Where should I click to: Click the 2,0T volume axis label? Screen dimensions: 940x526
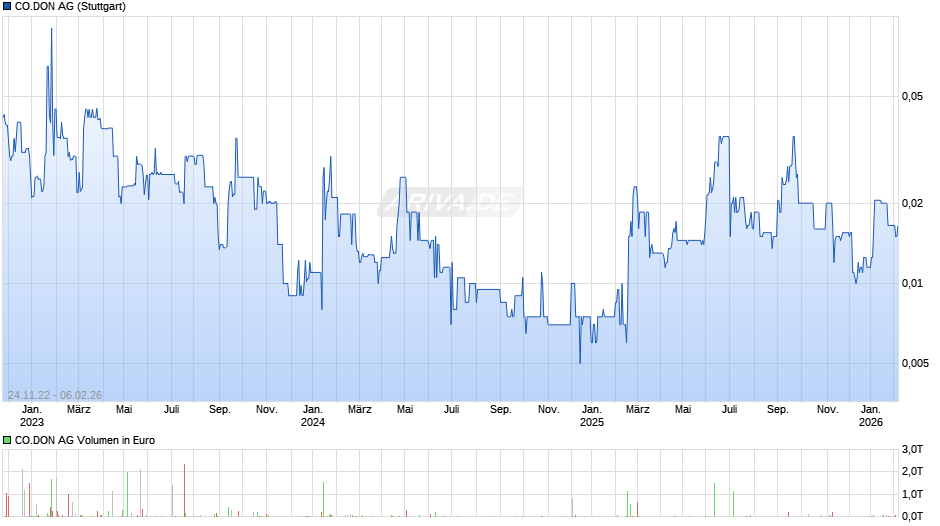(x=912, y=471)
